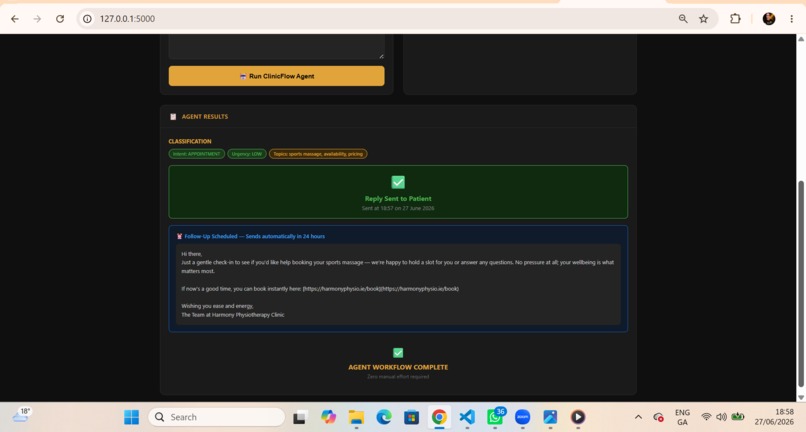Open clock showing 18:58 27/06/2026

click(774, 417)
